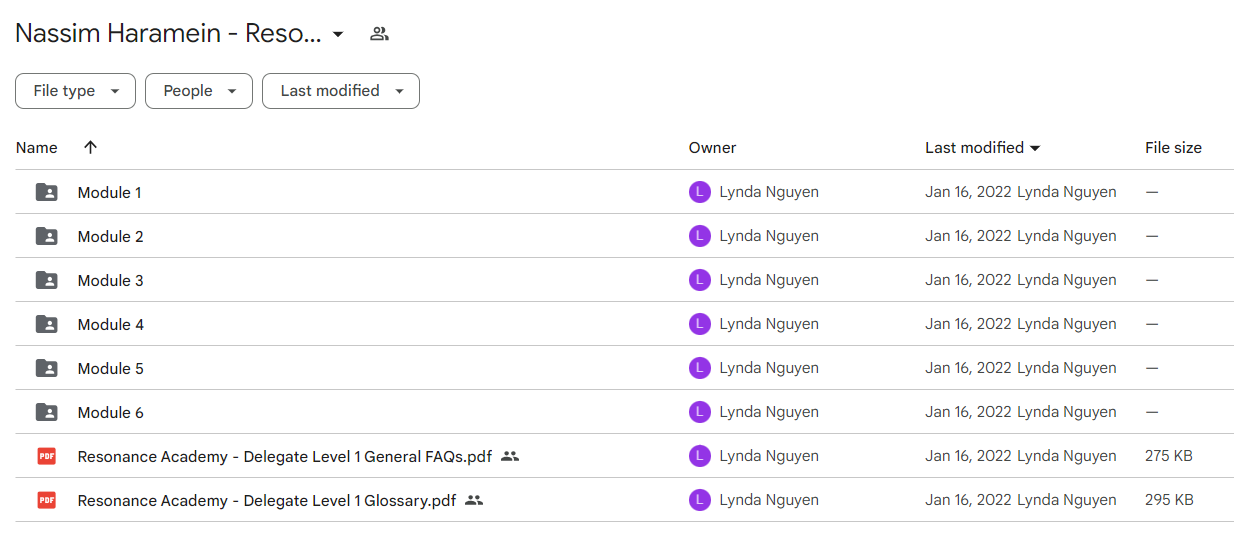1234x537 pixels.
Task: Click Jan 16, 2022 date in Module 5 row
Action: point(968,368)
